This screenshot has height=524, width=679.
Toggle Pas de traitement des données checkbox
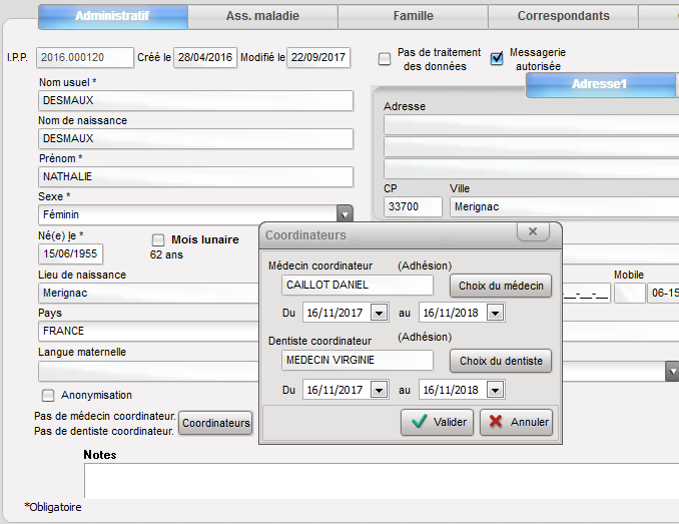point(385,59)
